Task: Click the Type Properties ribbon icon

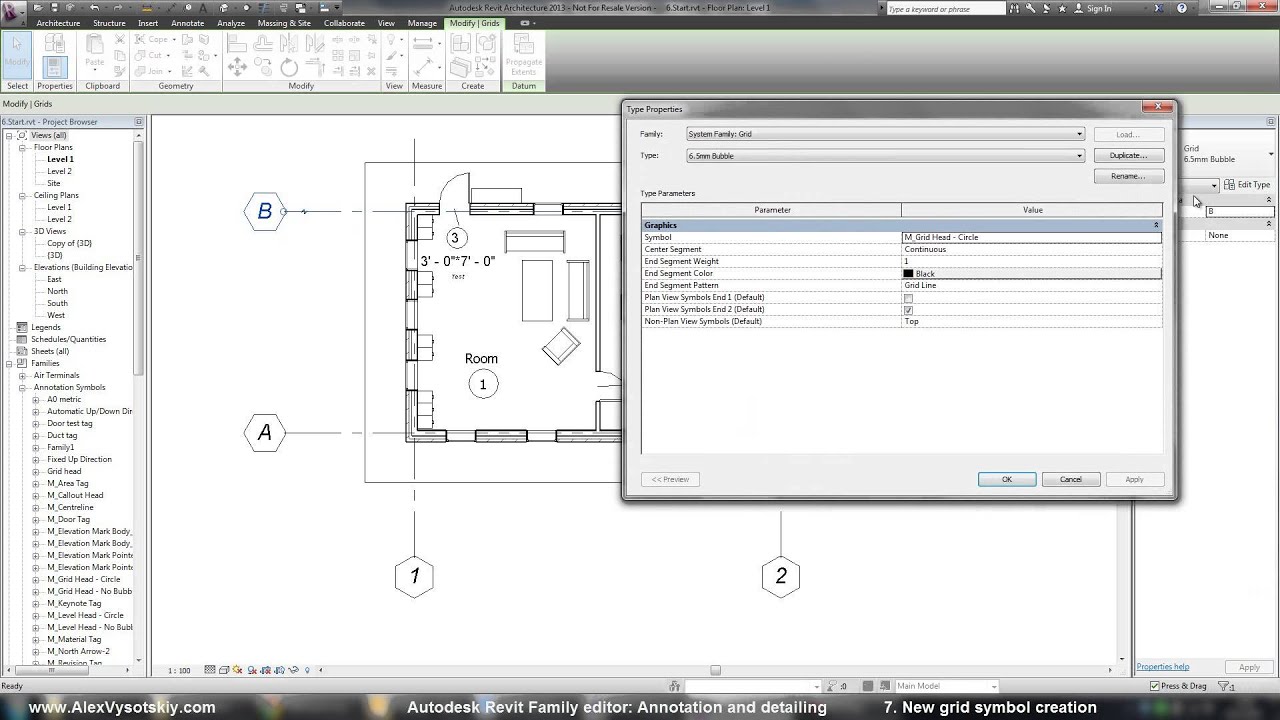Action: [x=55, y=43]
